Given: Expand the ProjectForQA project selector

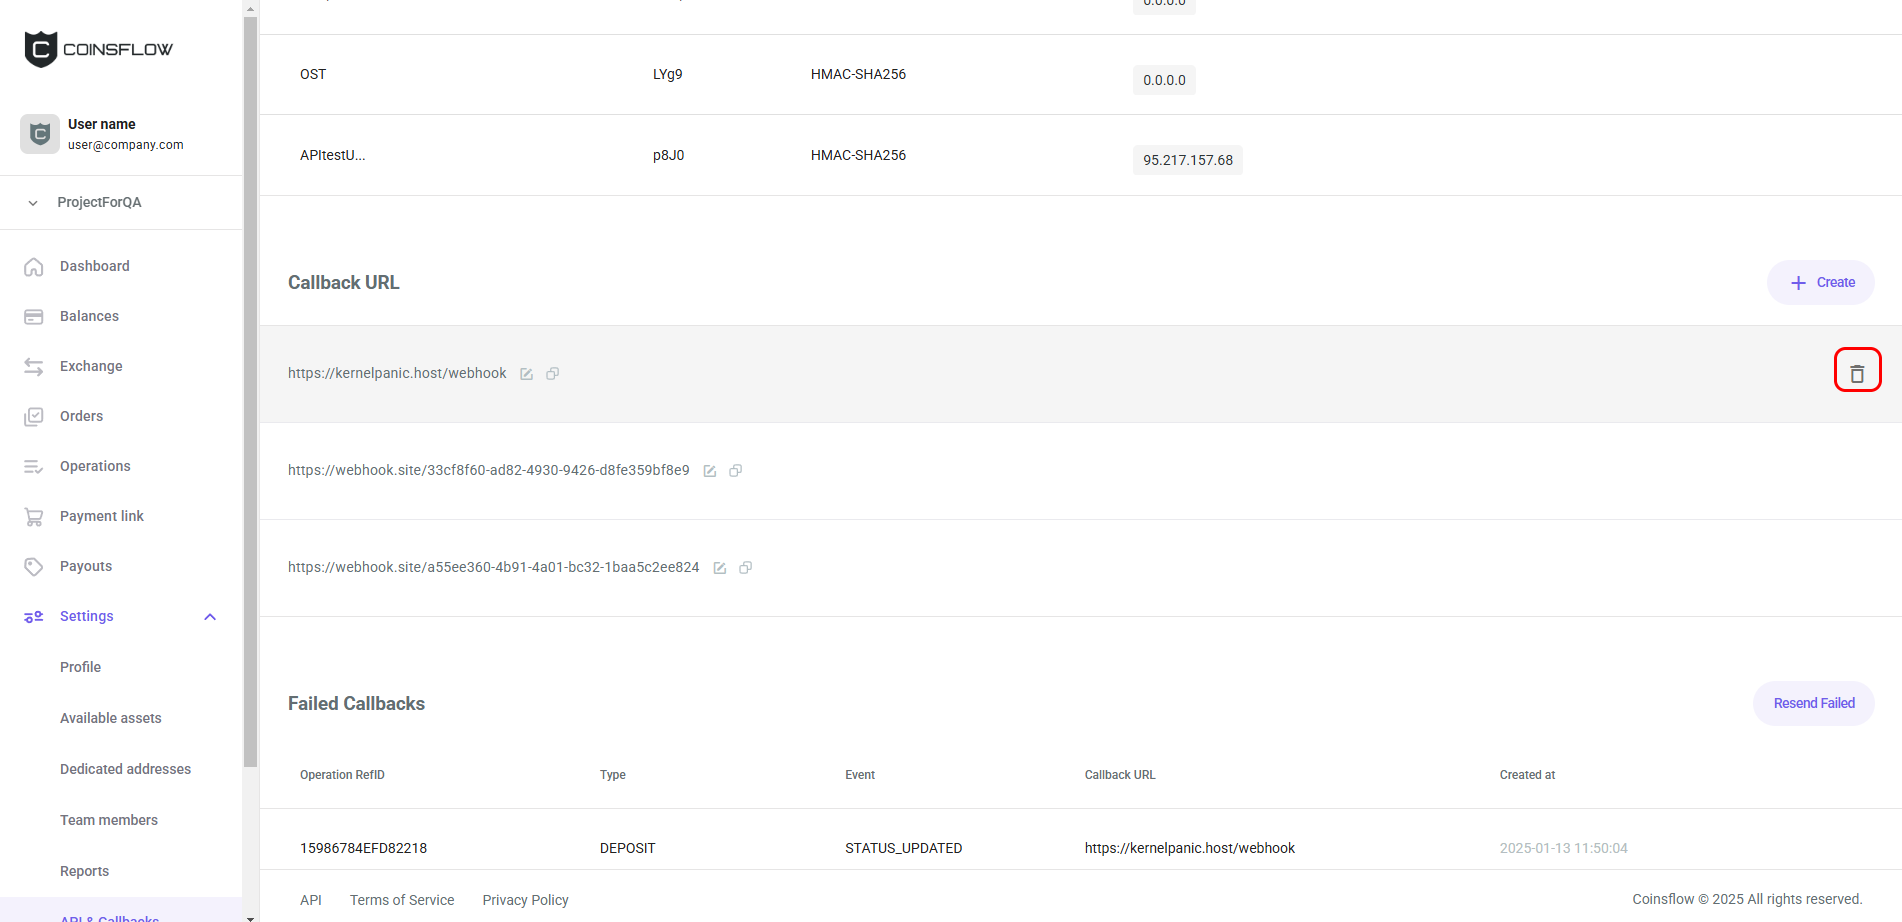Looking at the screenshot, I should [33, 203].
